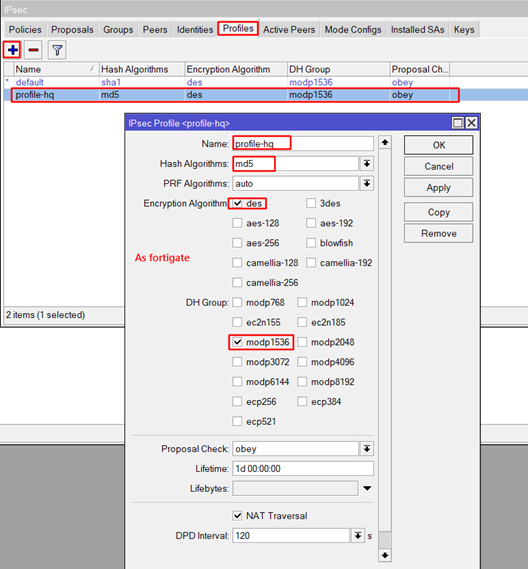Check modp1024 DH group
Screen dimensions: 528x569
pos(302,302)
